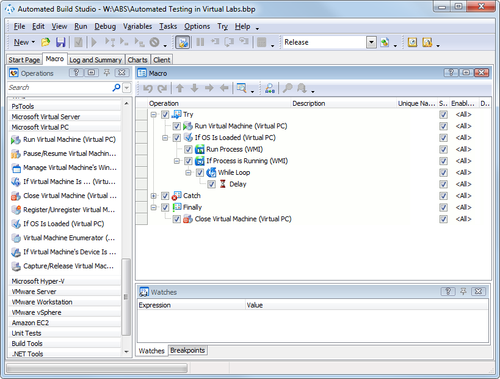Select Capture/Release Virtual Machine operation
Image resolution: width=500 pixels, height=379 pixels.
click(64, 266)
